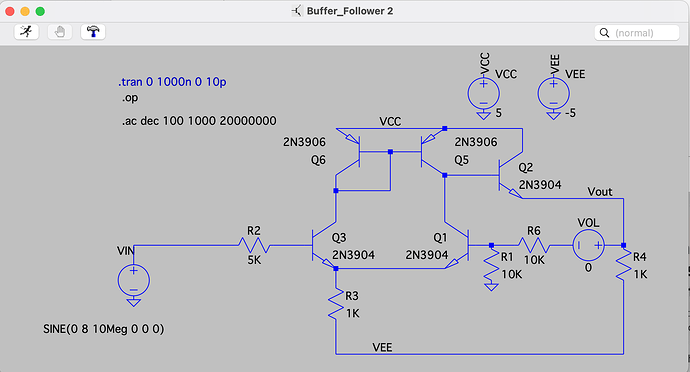Click the search field labeled (normal)

pos(637,33)
